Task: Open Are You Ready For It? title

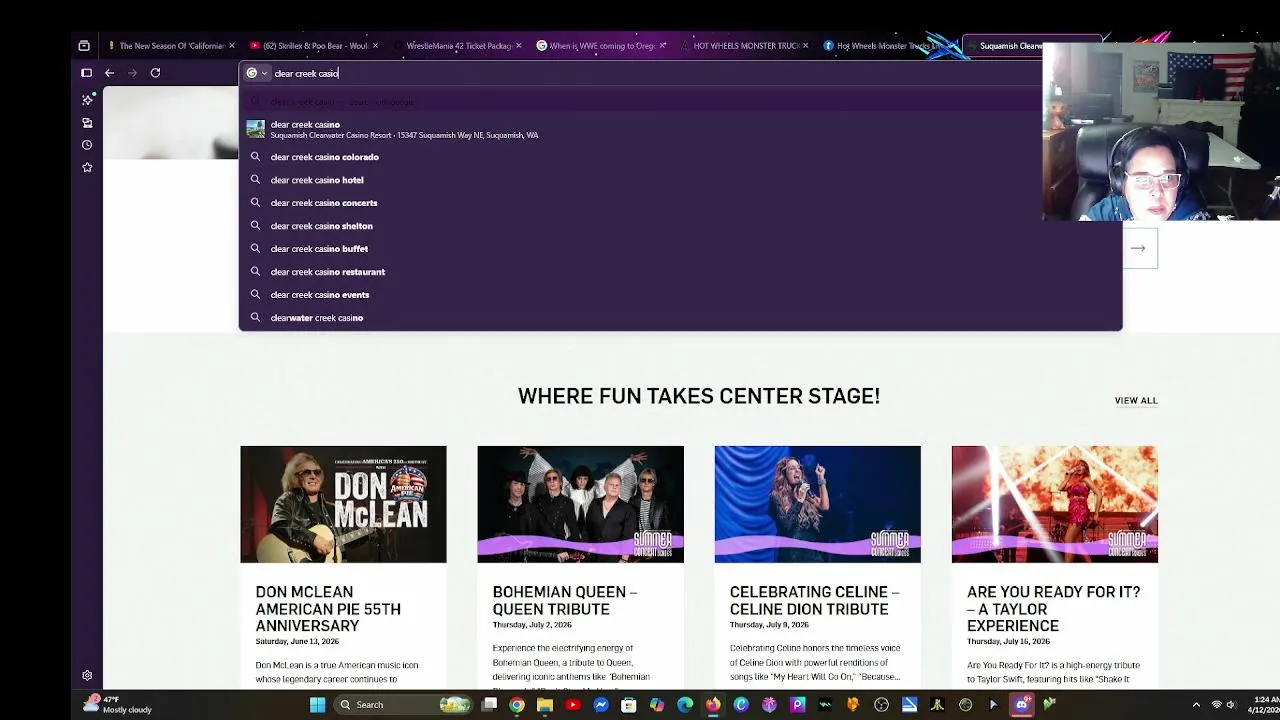Action: coord(1053,609)
